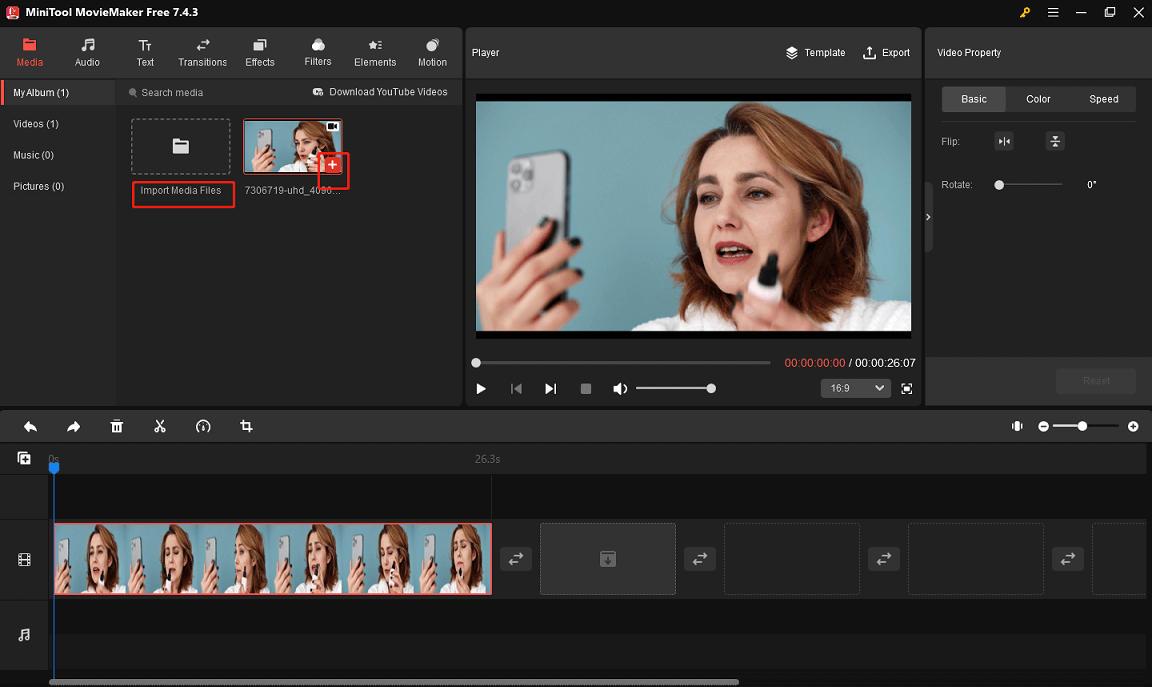Click the Export button

886,53
